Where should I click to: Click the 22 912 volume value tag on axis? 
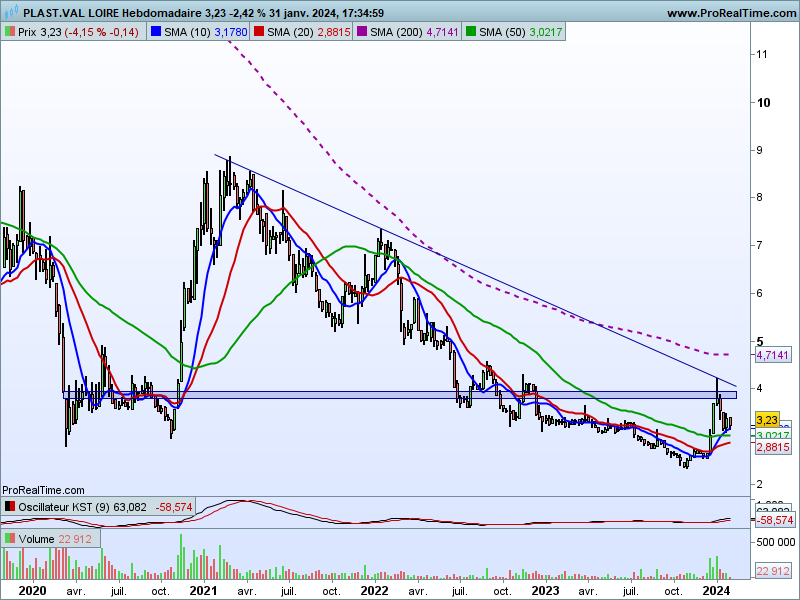click(x=773, y=571)
